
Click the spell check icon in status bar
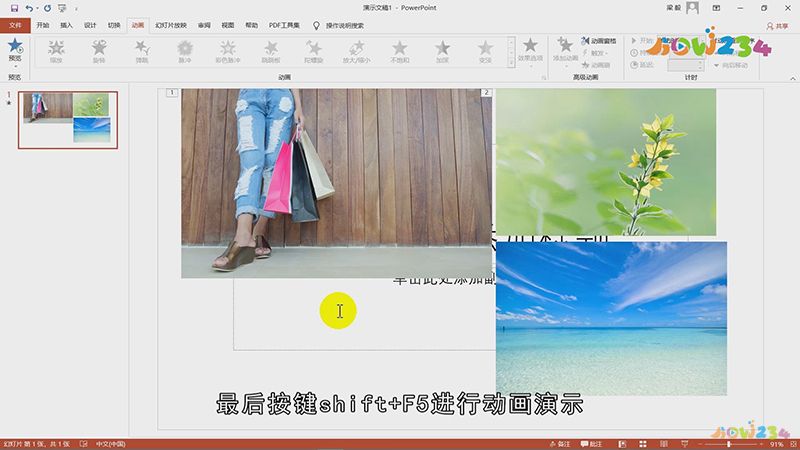(84, 444)
